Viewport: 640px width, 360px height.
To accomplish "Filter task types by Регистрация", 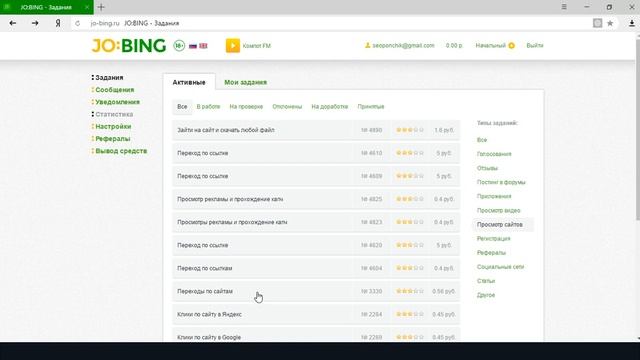I will pyautogui.click(x=493, y=239).
